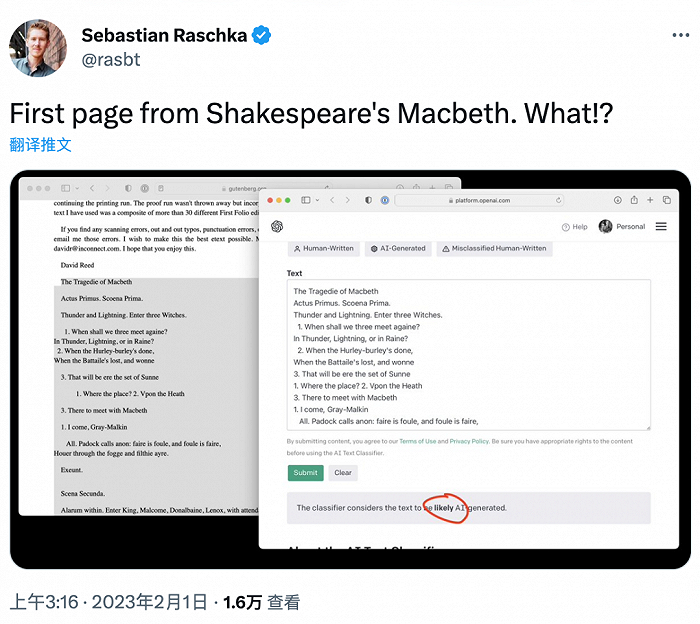The height and width of the screenshot is (624, 700).
Task: Click the Downloads icon in the front Safari toolbar
Action: pos(618,200)
